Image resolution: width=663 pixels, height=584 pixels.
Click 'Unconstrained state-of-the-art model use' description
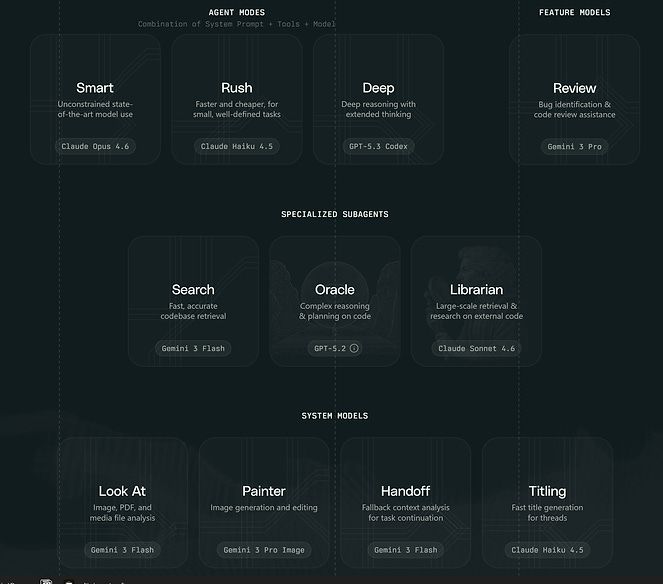95,109
